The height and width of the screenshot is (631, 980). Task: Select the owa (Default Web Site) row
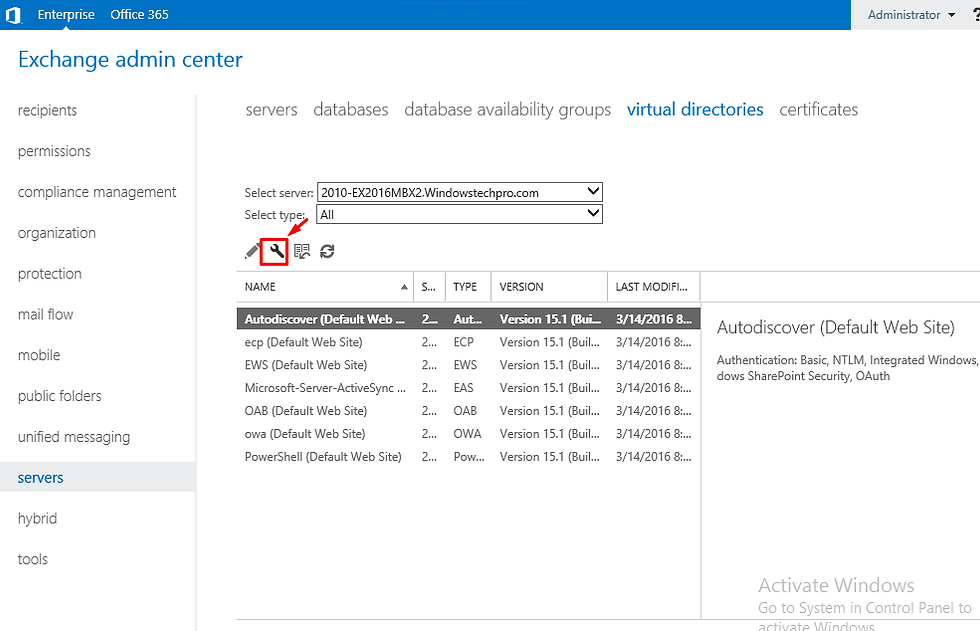[469, 434]
